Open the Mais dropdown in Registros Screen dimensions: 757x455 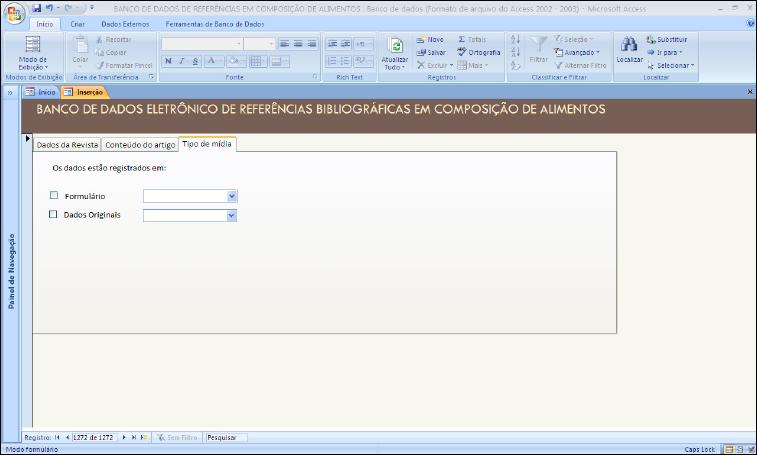point(473,65)
